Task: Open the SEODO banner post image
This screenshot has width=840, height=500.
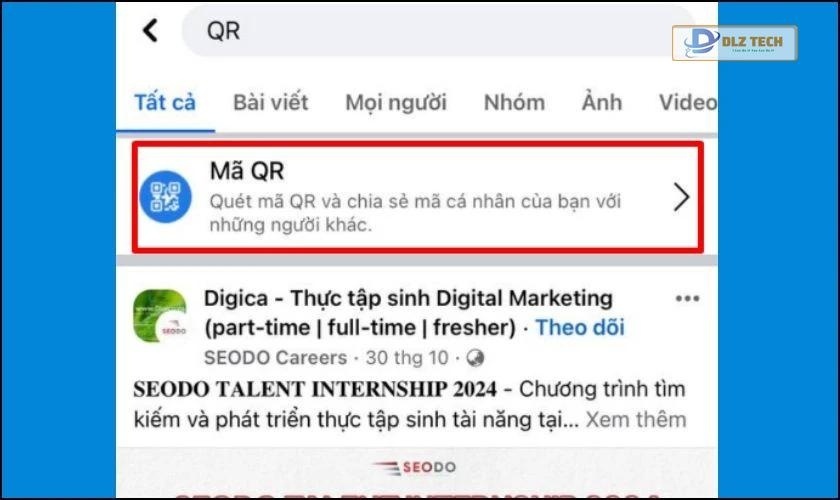Action: coord(417,474)
